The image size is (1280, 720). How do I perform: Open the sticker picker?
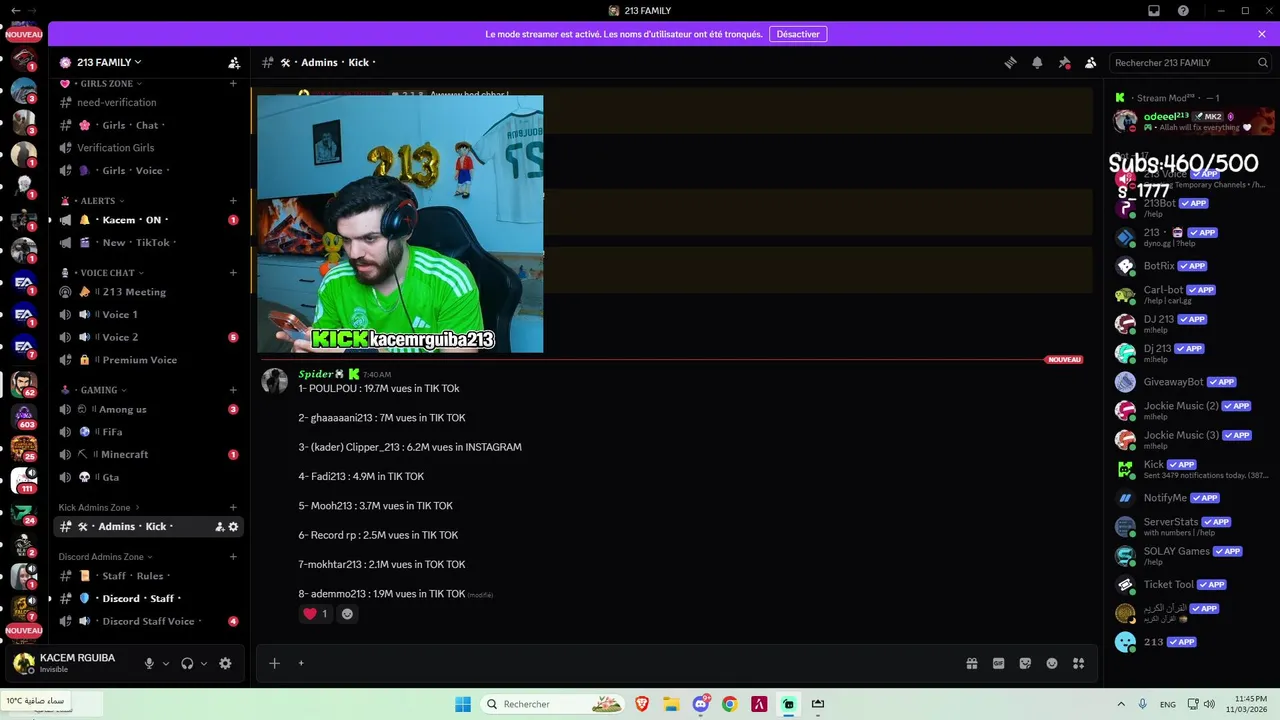1025,663
